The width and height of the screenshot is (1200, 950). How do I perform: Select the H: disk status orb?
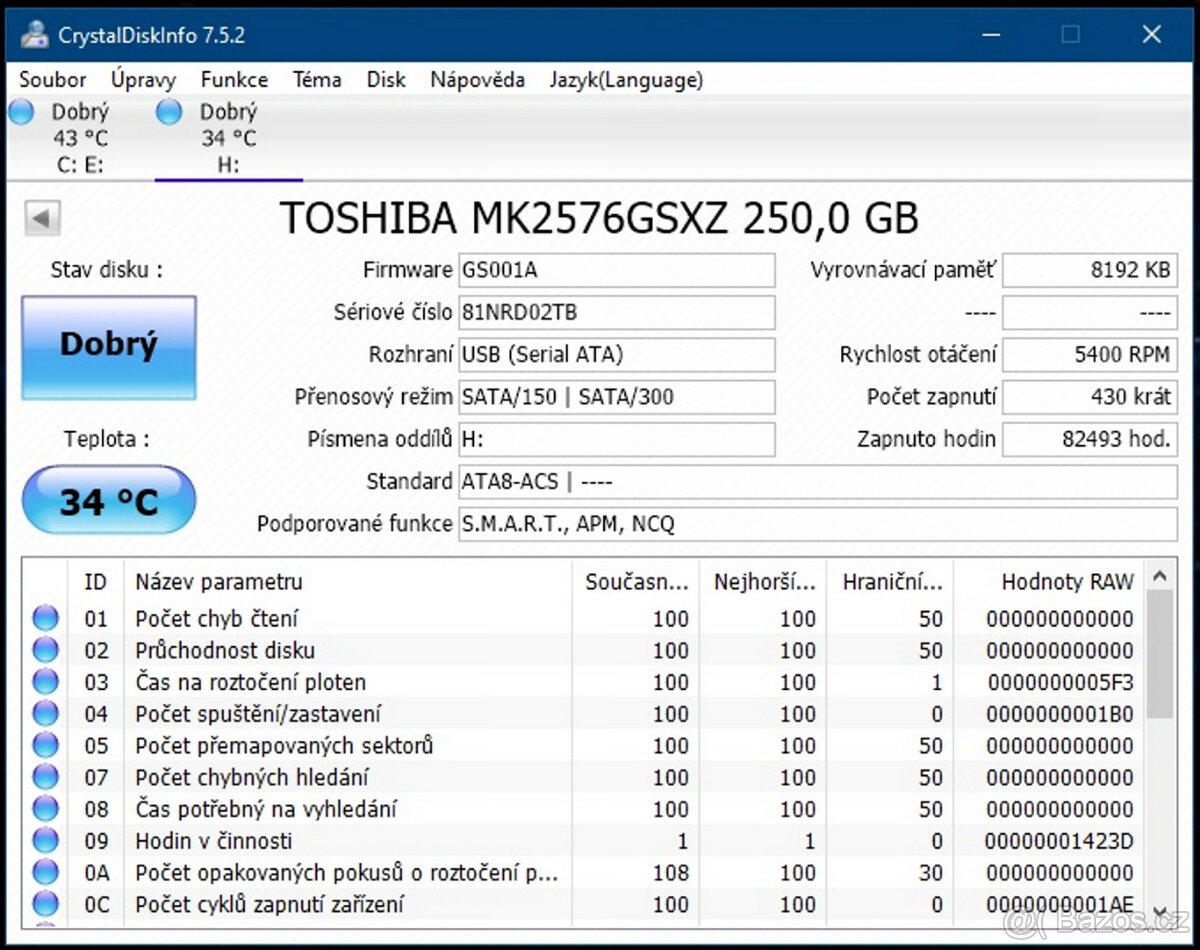[169, 112]
